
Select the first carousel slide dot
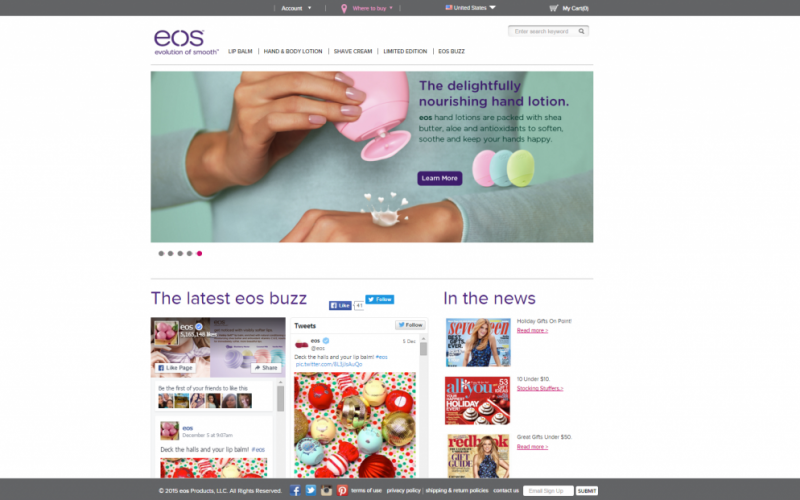click(161, 254)
